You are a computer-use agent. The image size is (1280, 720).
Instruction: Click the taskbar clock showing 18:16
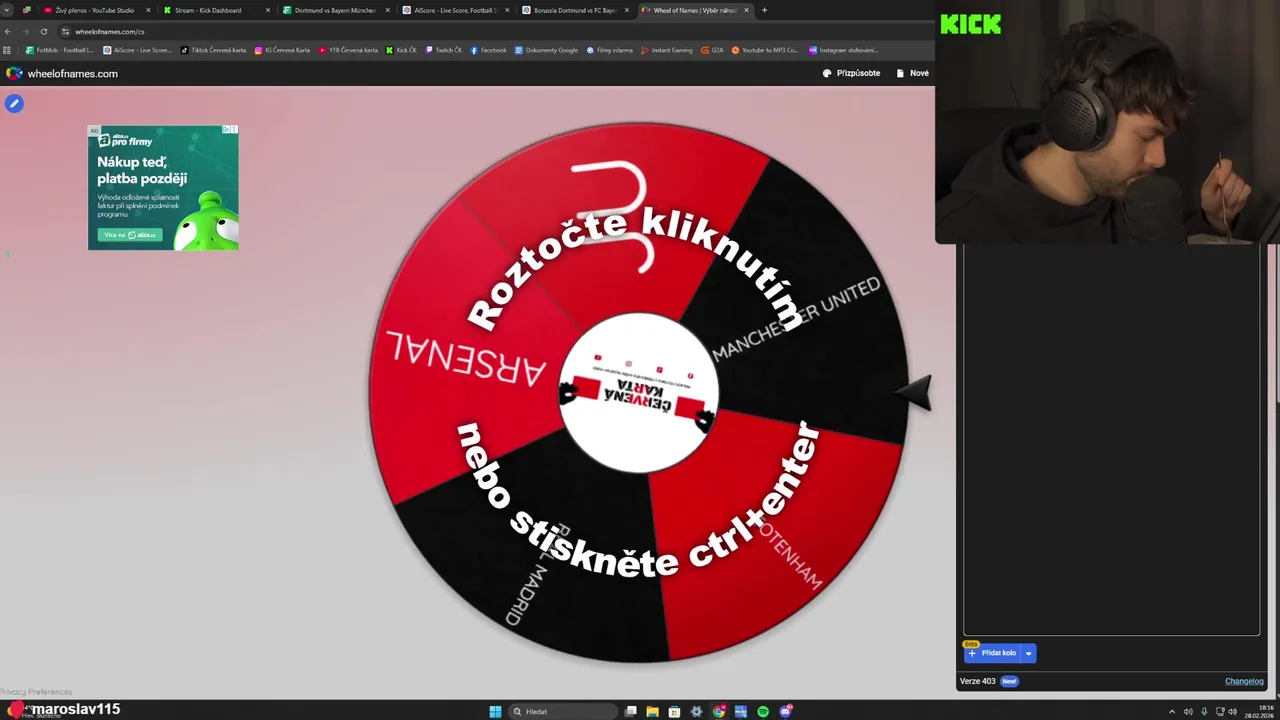pyautogui.click(x=1259, y=711)
